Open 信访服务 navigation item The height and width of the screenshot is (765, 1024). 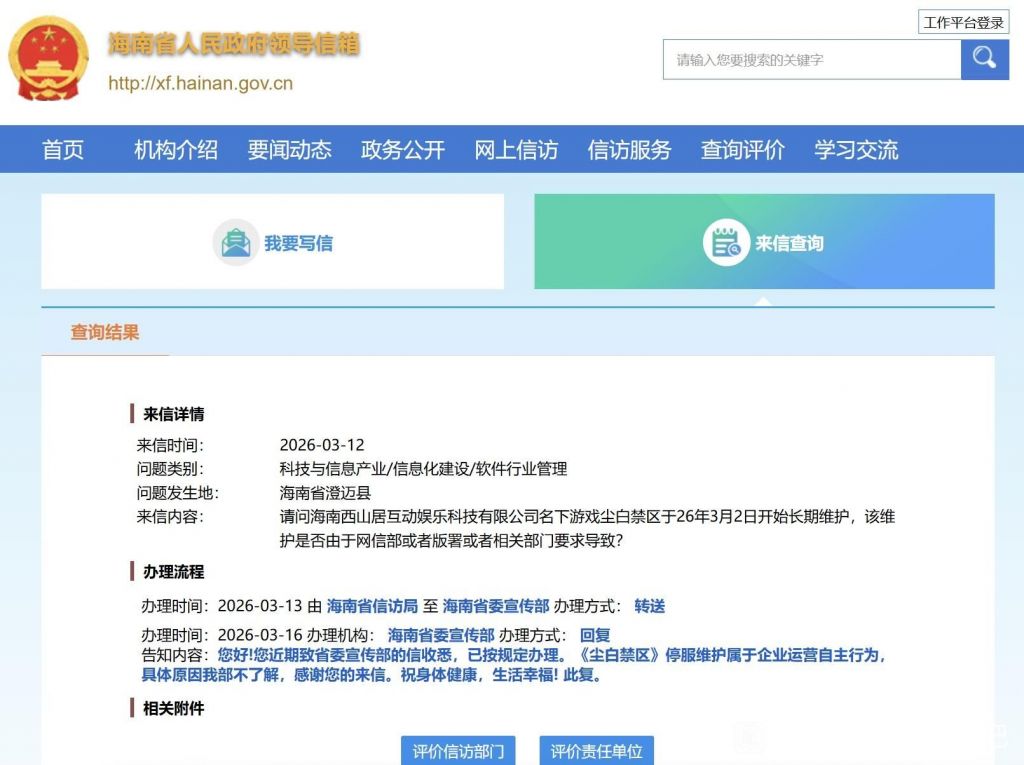pyautogui.click(x=629, y=150)
